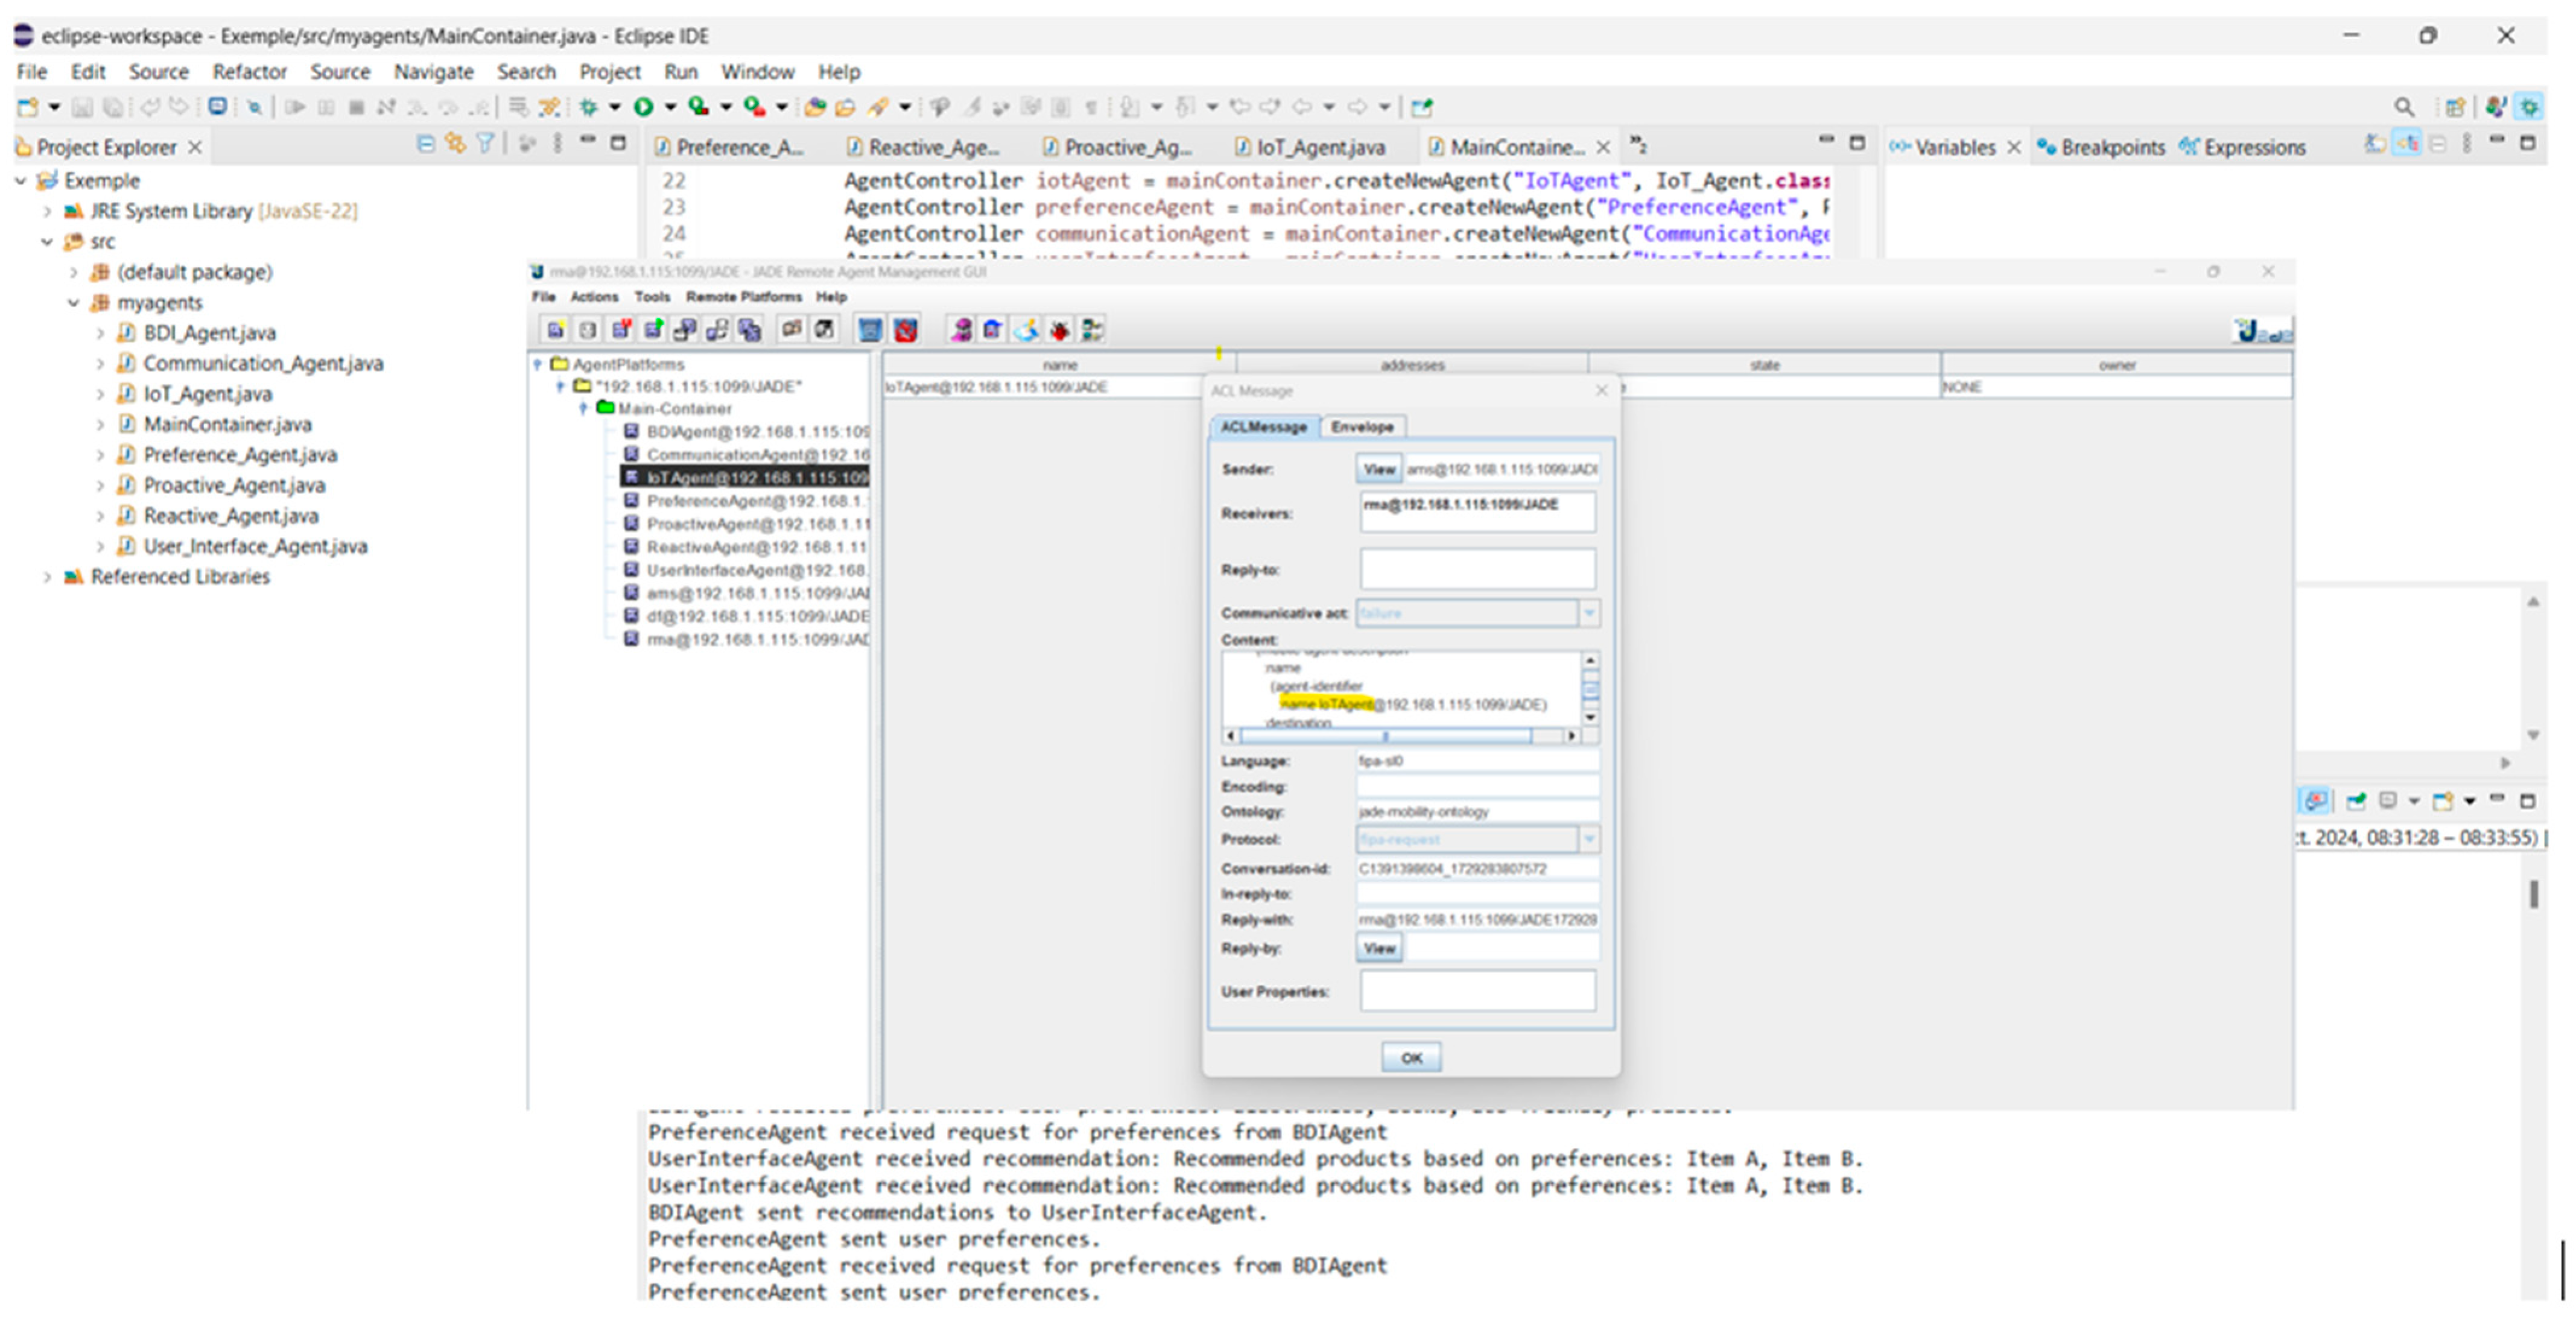The height and width of the screenshot is (1321, 2576).
Task: Click the green Run button in Eclipse toolbar
Action: [644, 107]
